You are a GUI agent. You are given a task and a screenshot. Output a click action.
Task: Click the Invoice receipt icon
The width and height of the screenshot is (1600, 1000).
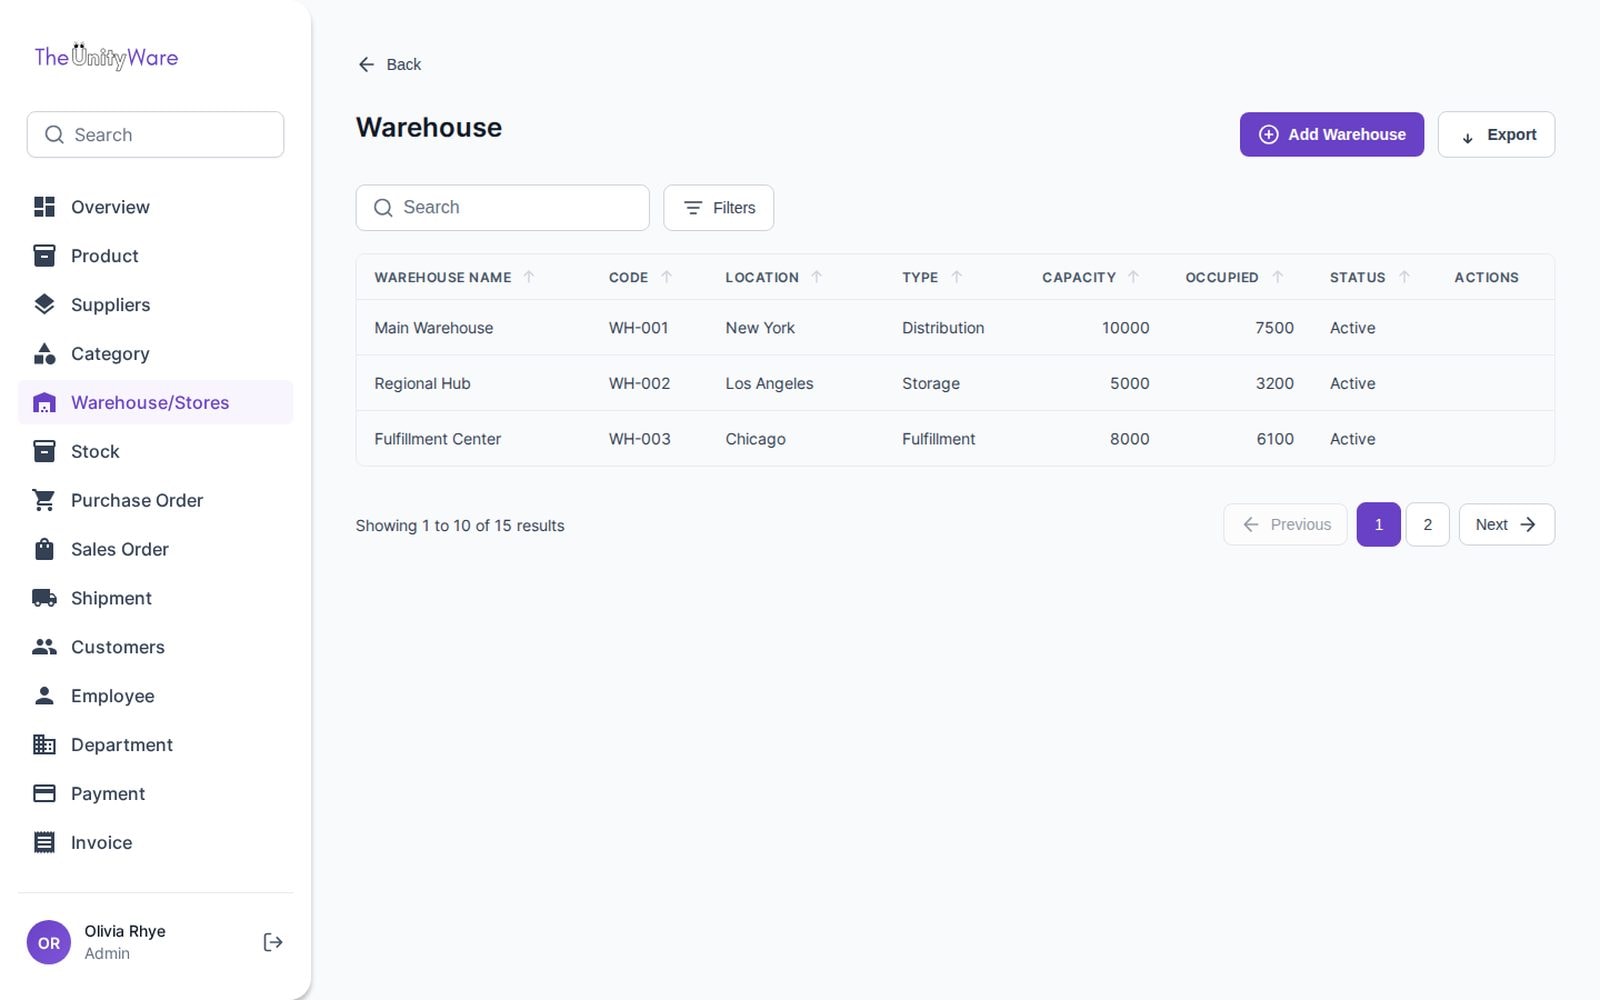point(44,843)
